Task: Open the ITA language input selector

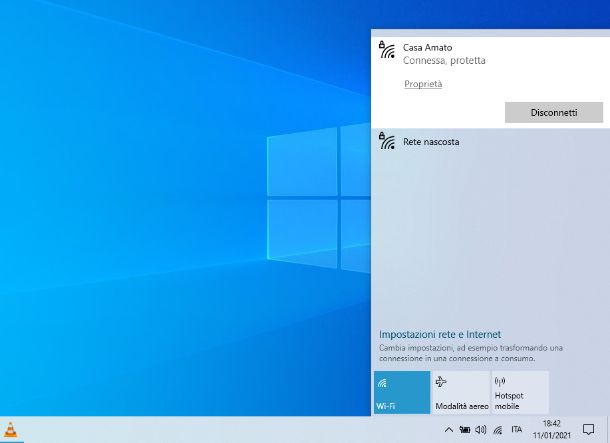Action: (x=516, y=430)
